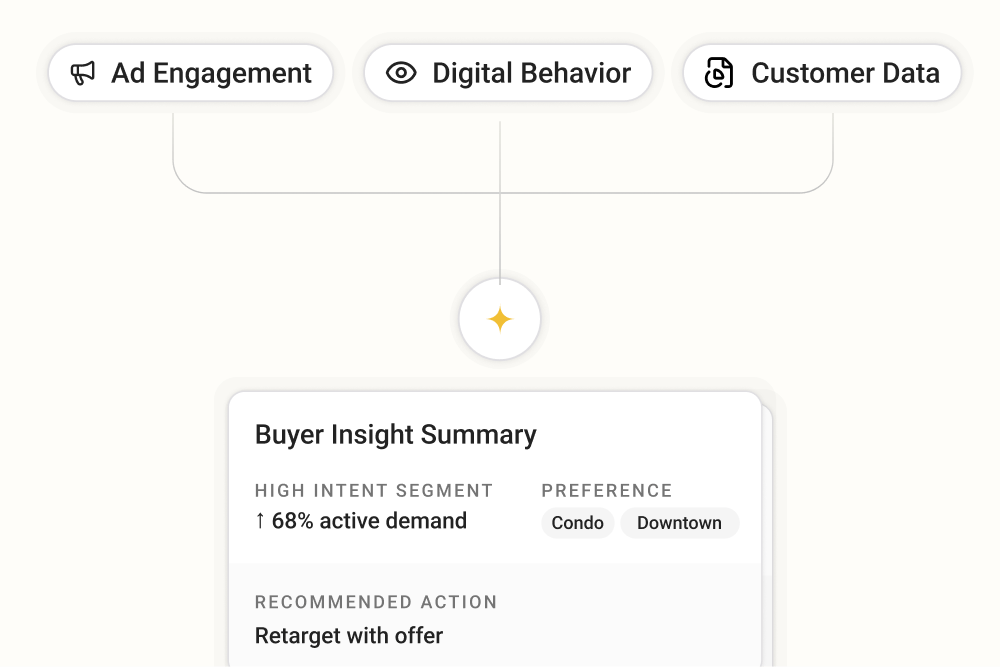1000x667 pixels.
Task: Click the Downtown preference tag
Action: tap(680, 523)
